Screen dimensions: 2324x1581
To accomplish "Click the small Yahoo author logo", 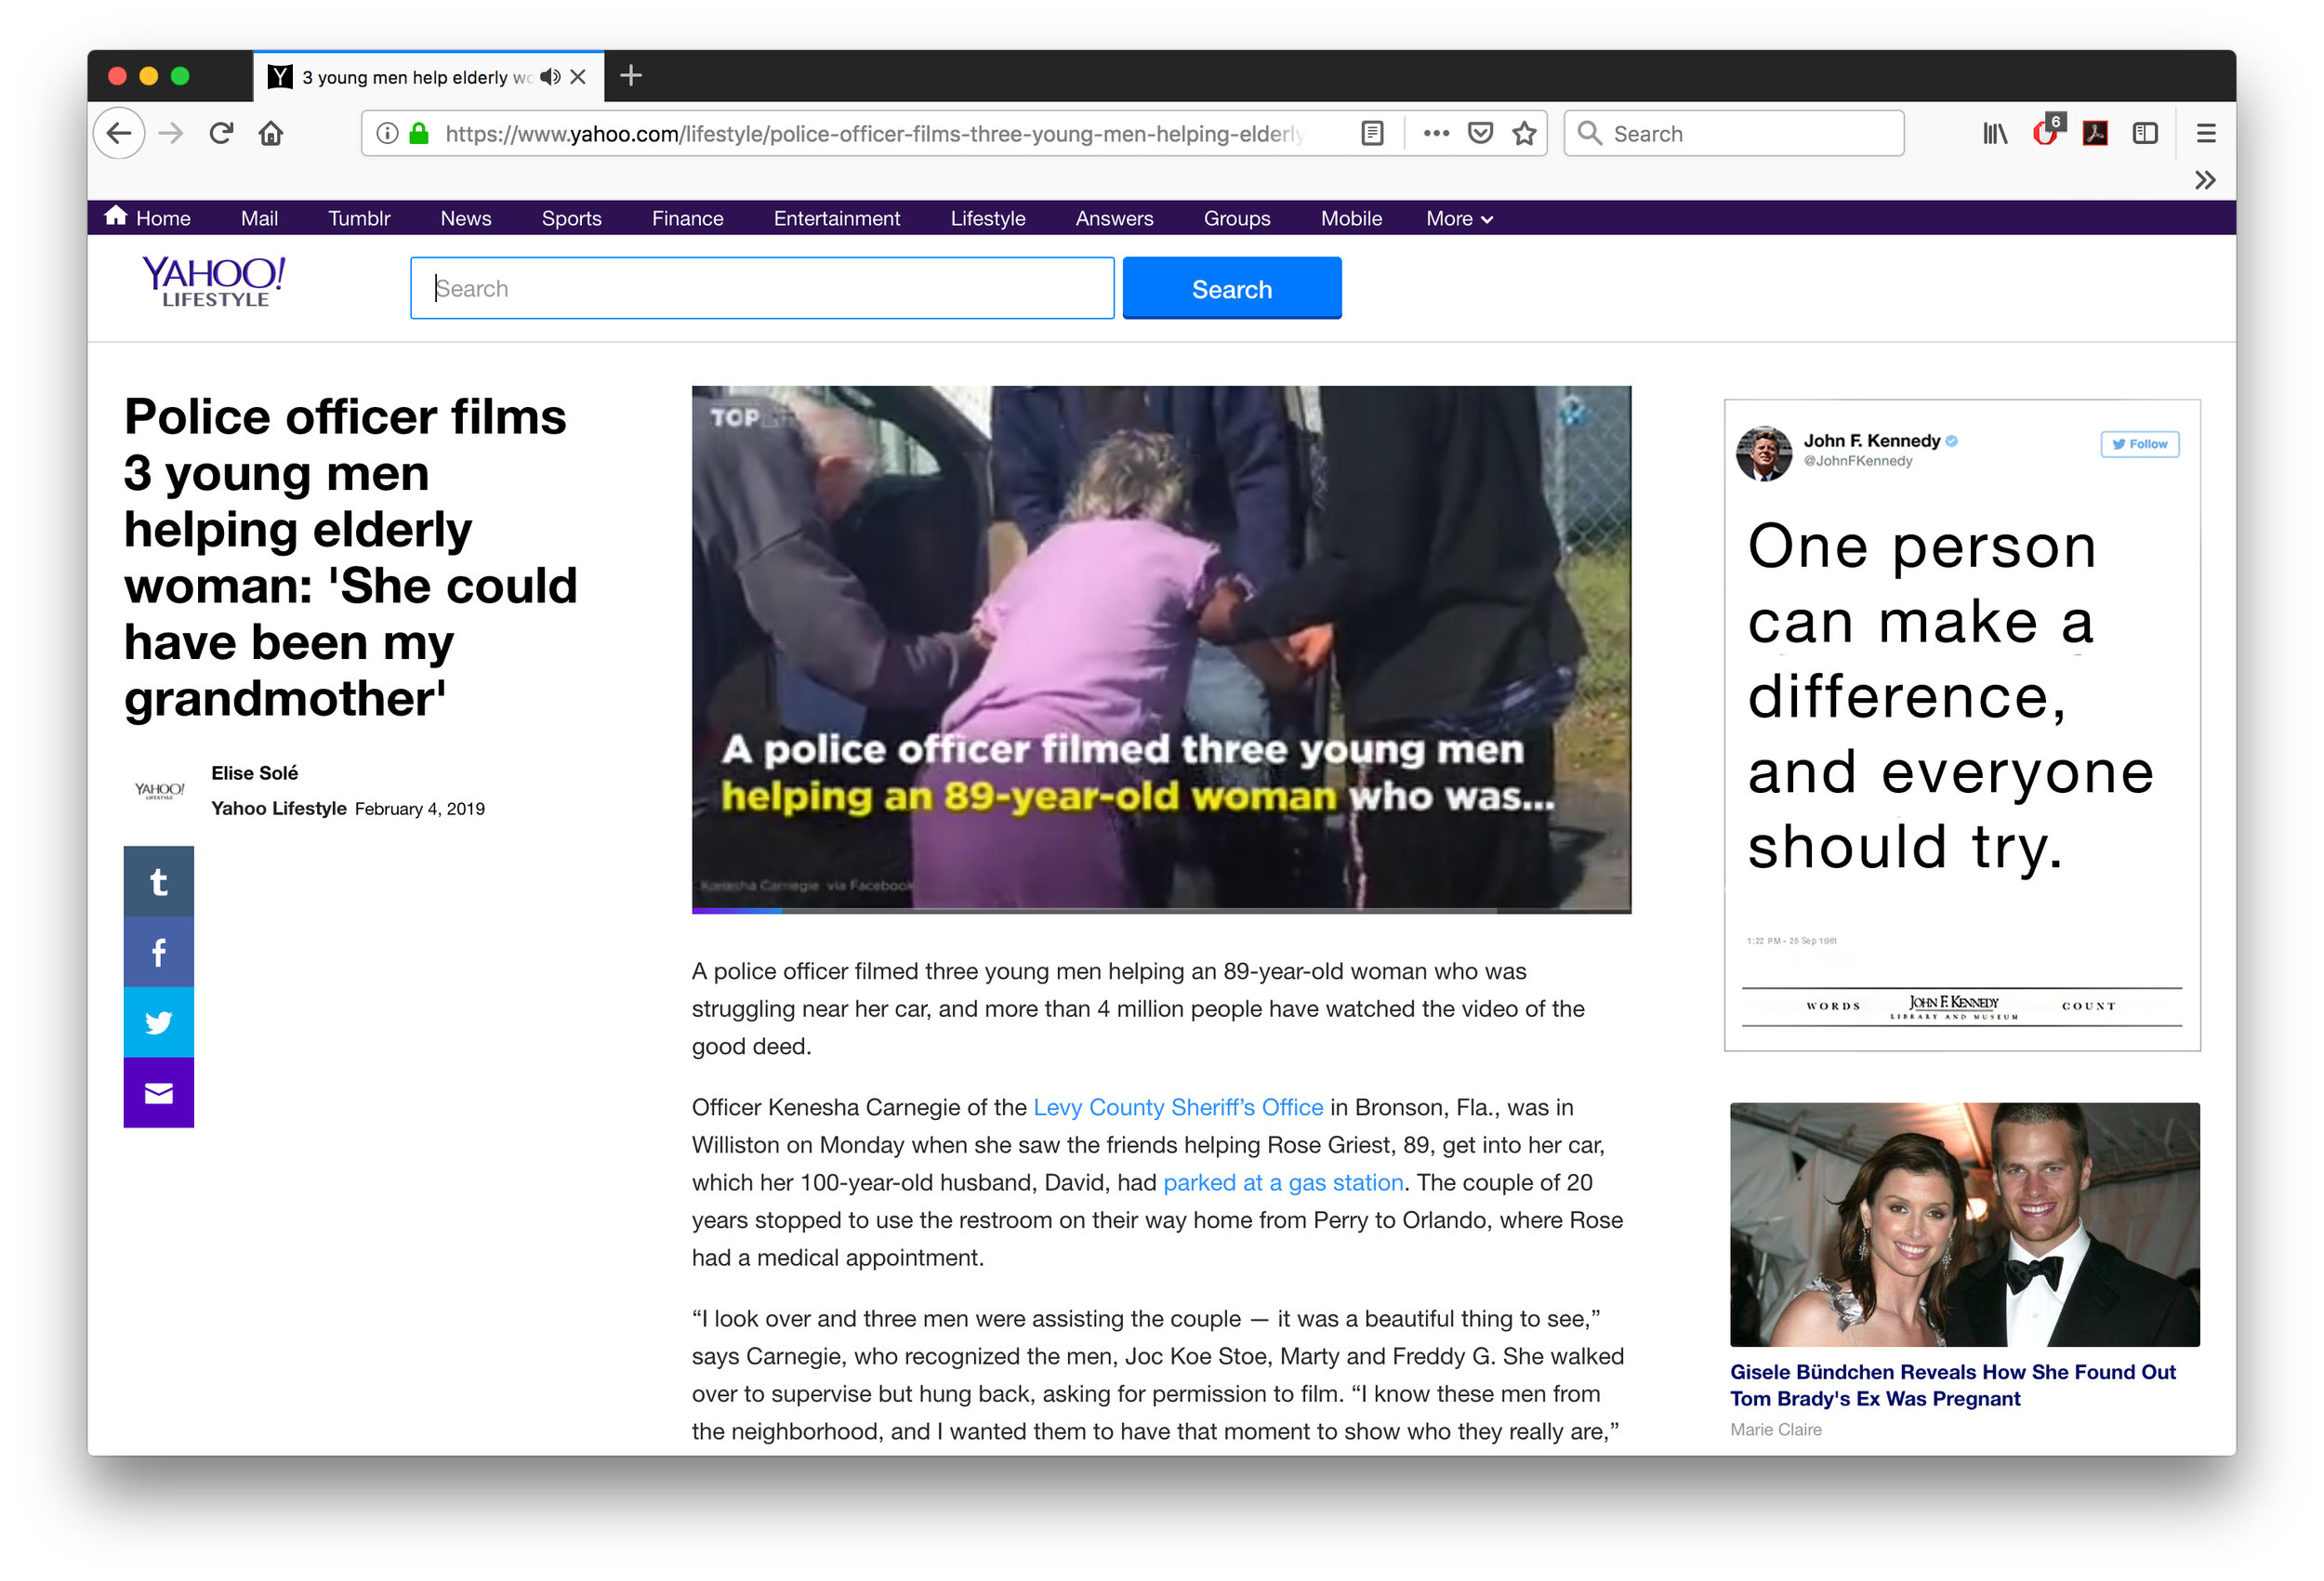I will pos(160,790).
